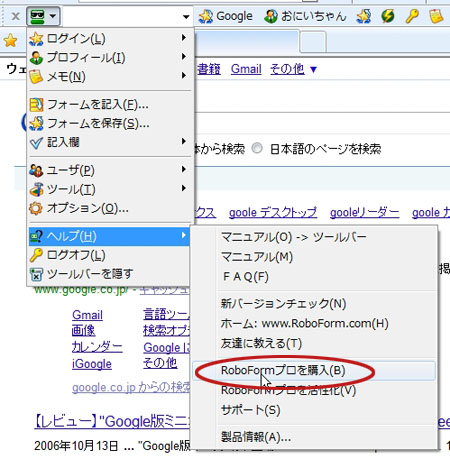Image resolution: width=450 pixels, height=459 pixels.
Task: Click the Google passcard toolbar button
Action: click(x=226, y=16)
